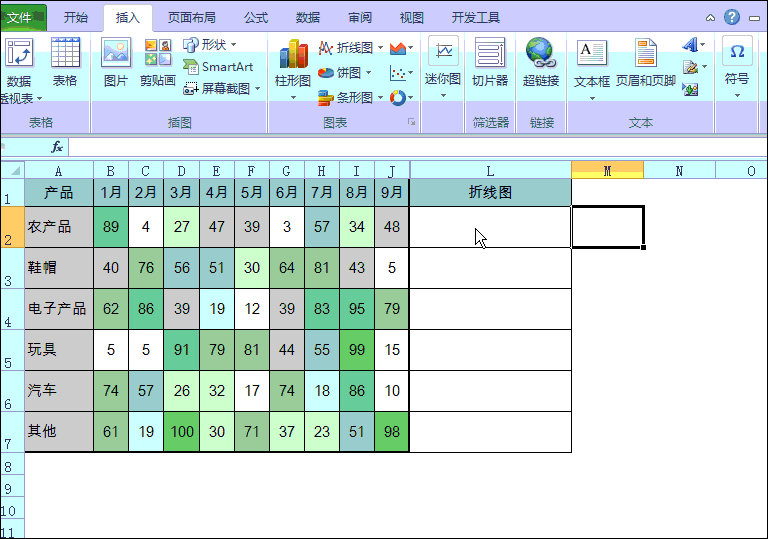This screenshot has height=539, width=768.
Task: Insert a picture with the 图片 icon
Action: click(x=116, y=53)
